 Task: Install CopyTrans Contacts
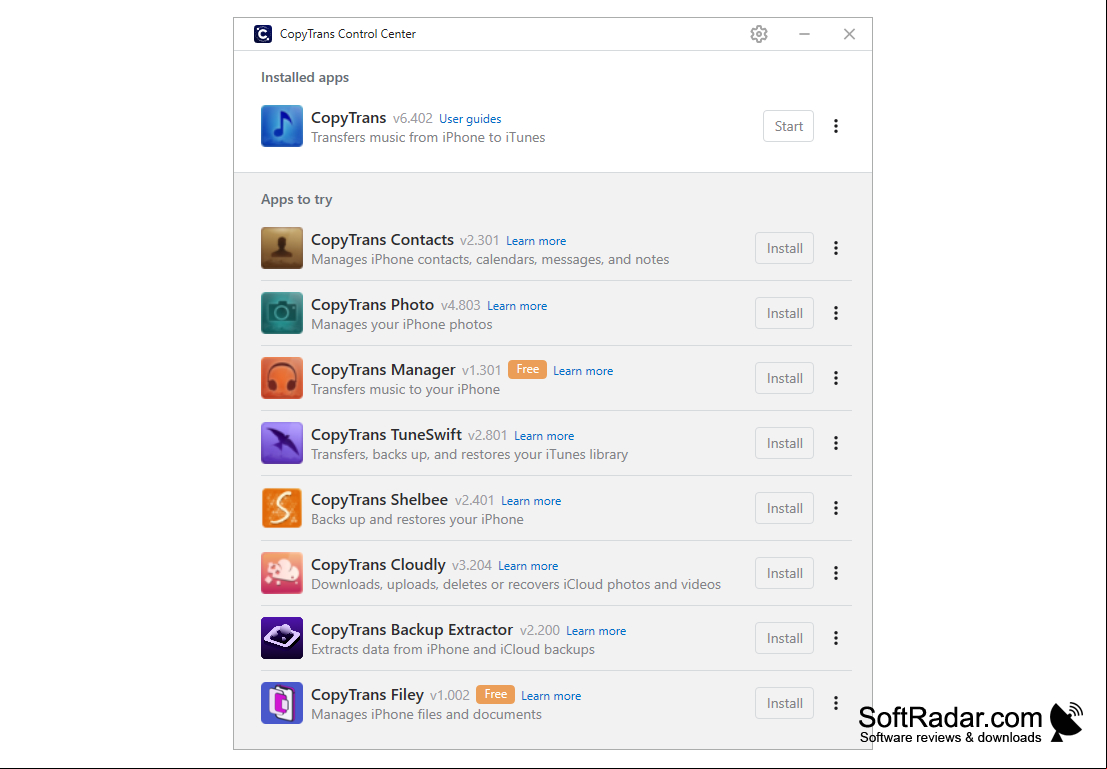(x=784, y=248)
